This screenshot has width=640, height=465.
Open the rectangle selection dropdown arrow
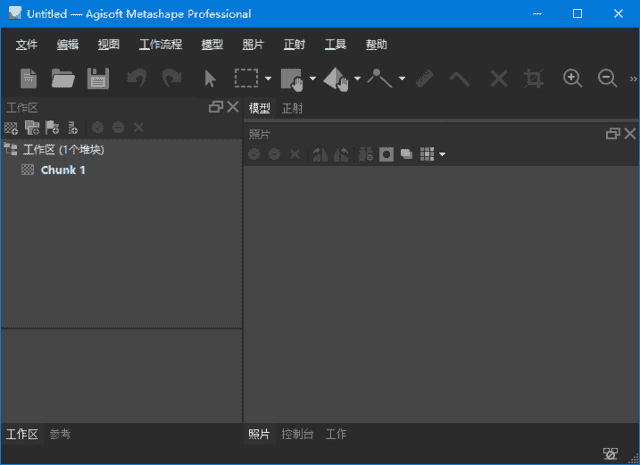(268, 79)
